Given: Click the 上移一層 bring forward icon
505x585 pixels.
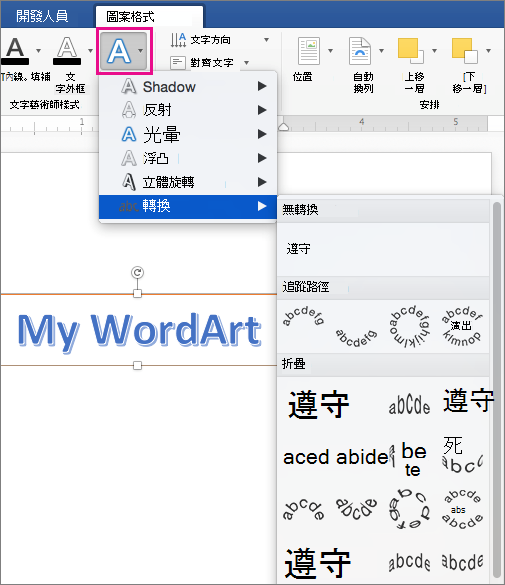Looking at the screenshot, I should [x=411, y=50].
